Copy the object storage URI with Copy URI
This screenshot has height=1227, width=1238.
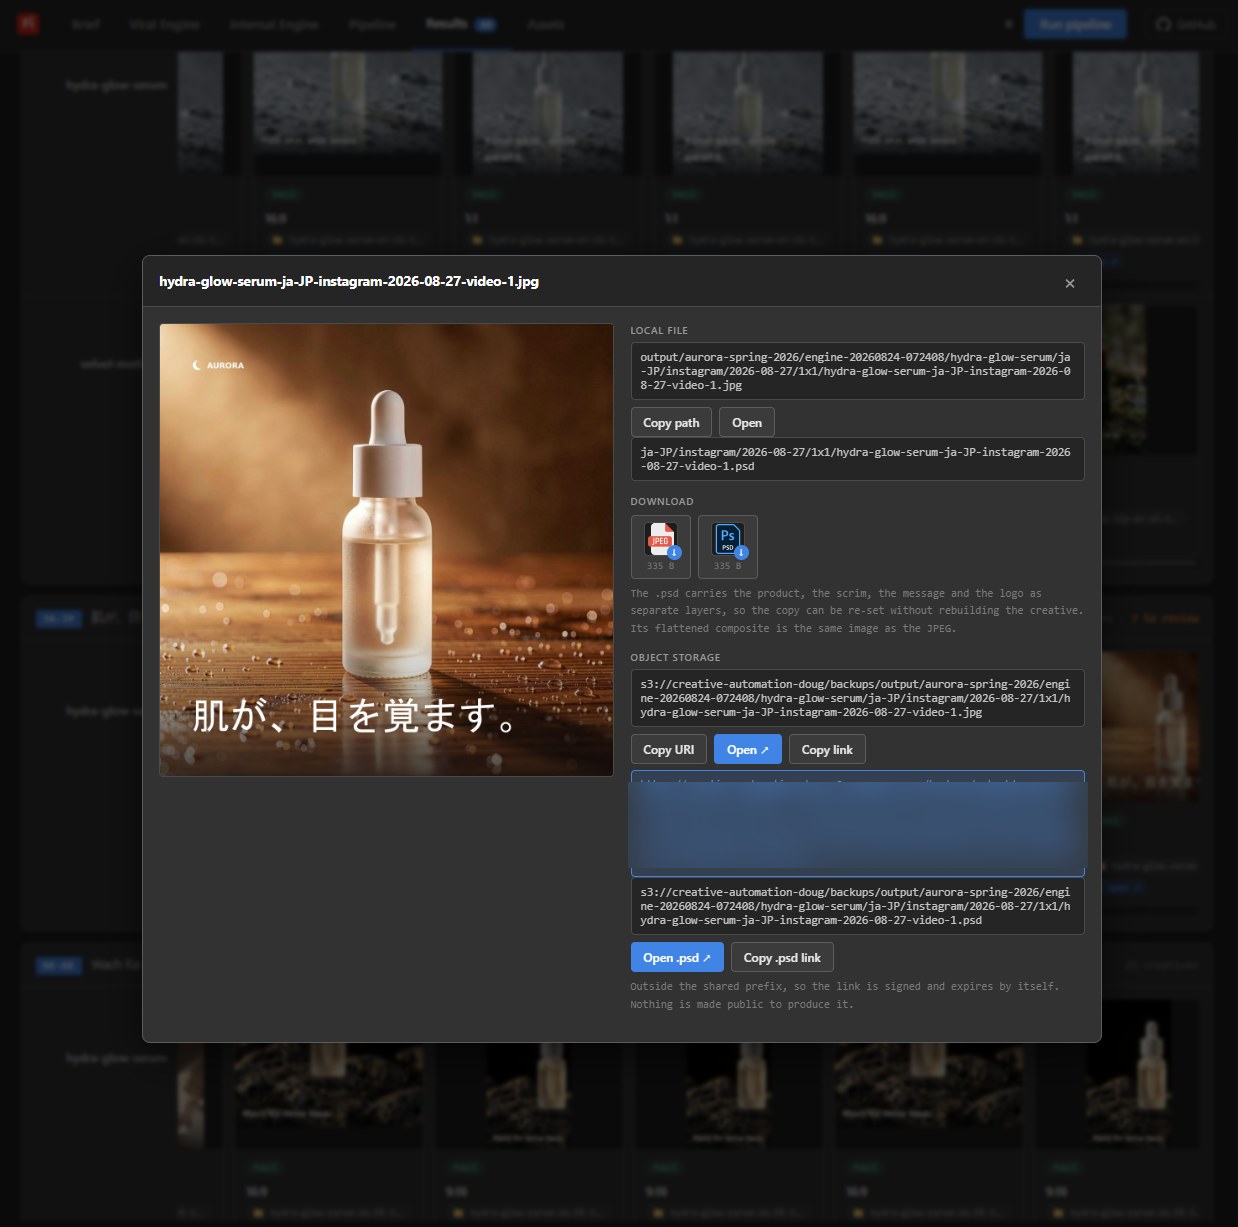coord(669,750)
